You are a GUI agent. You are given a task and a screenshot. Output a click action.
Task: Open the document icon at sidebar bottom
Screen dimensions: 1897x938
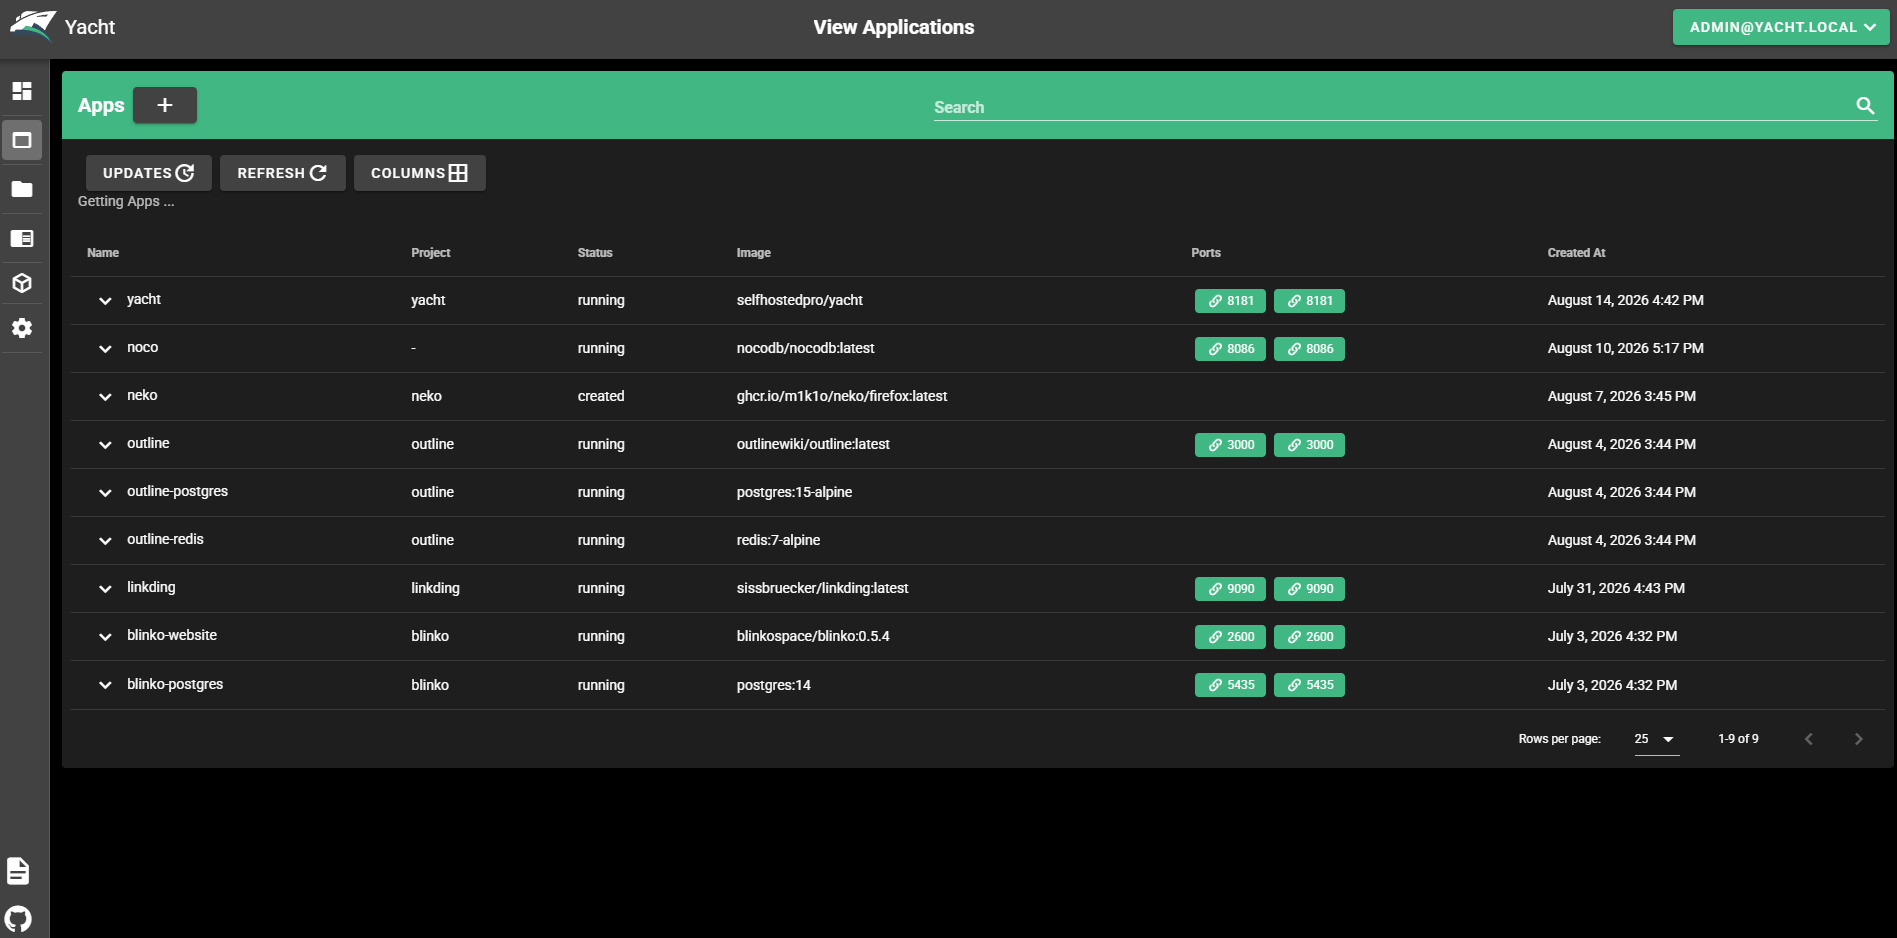coord(18,871)
